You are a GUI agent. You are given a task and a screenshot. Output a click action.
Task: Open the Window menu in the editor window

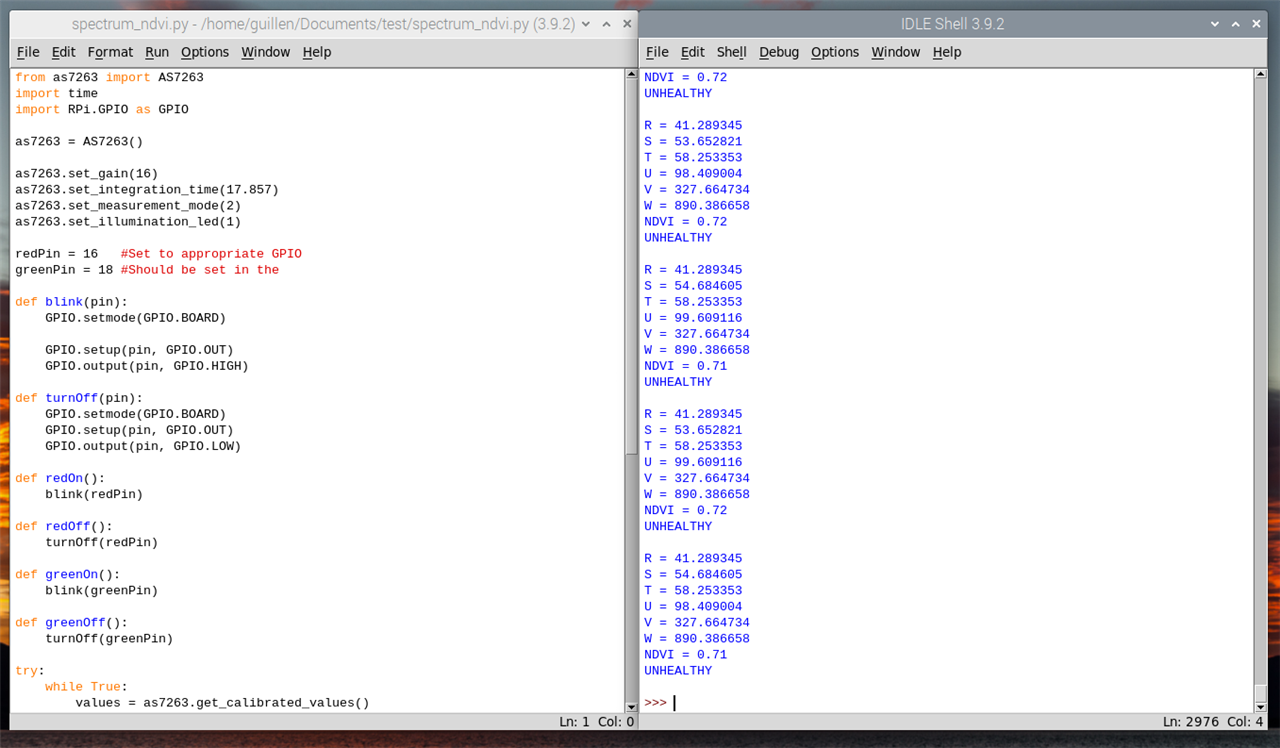(x=266, y=52)
